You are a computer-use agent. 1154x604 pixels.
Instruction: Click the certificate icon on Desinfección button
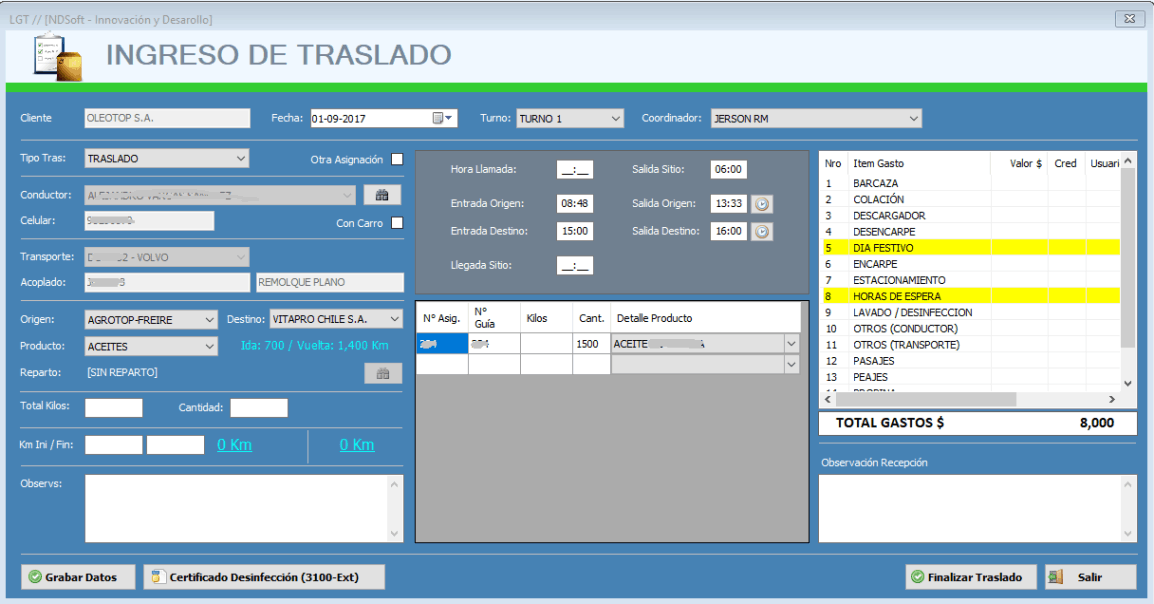[157, 577]
